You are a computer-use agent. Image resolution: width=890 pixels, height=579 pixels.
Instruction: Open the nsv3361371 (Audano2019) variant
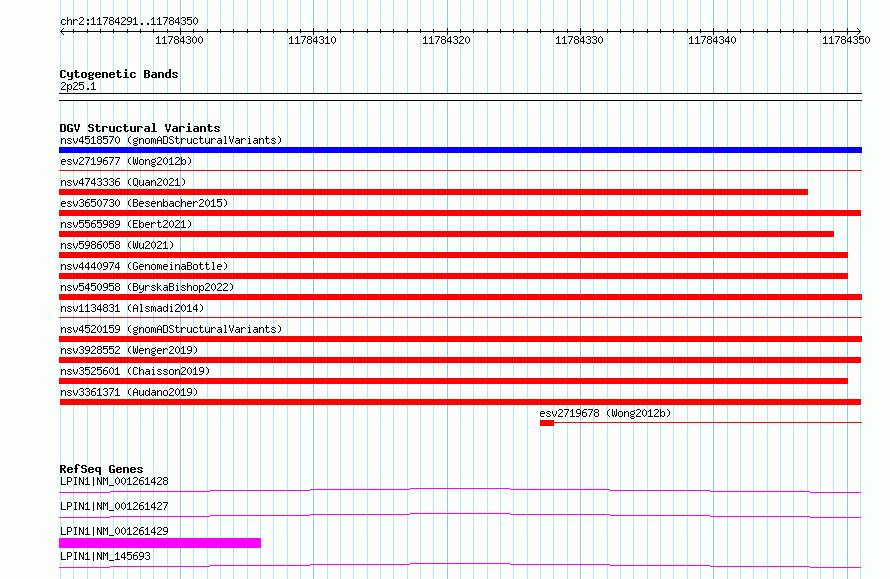pyautogui.click(x=129, y=392)
